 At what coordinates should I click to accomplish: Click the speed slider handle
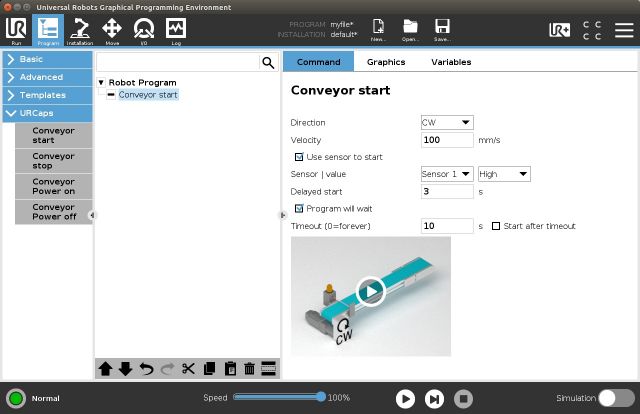321,397
